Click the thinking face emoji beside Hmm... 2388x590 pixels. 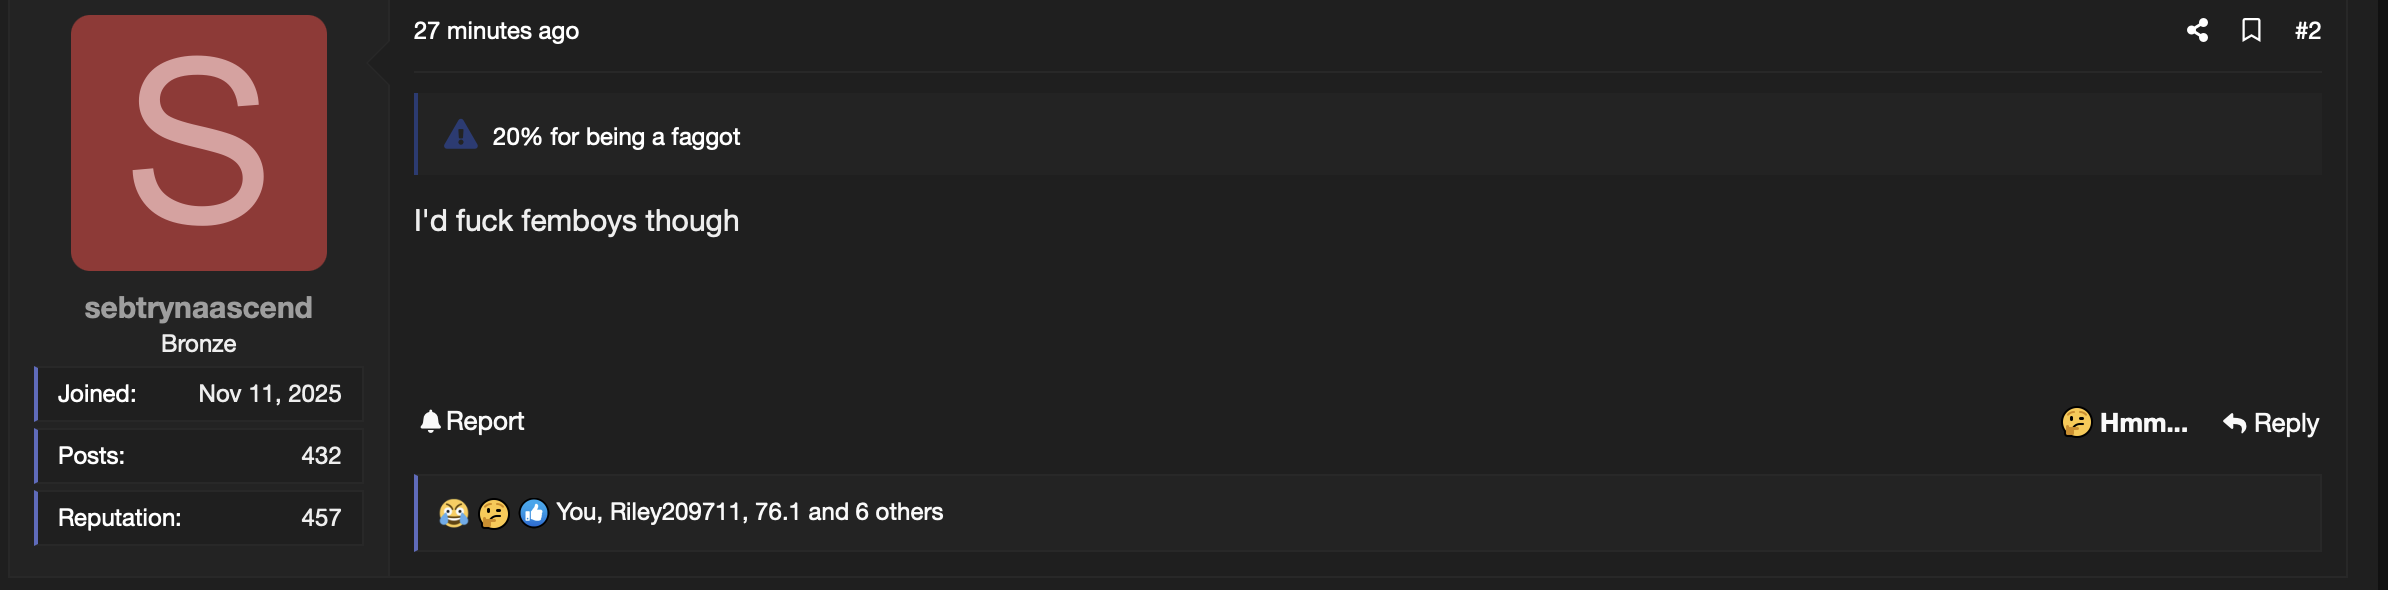pos(2076,422)
